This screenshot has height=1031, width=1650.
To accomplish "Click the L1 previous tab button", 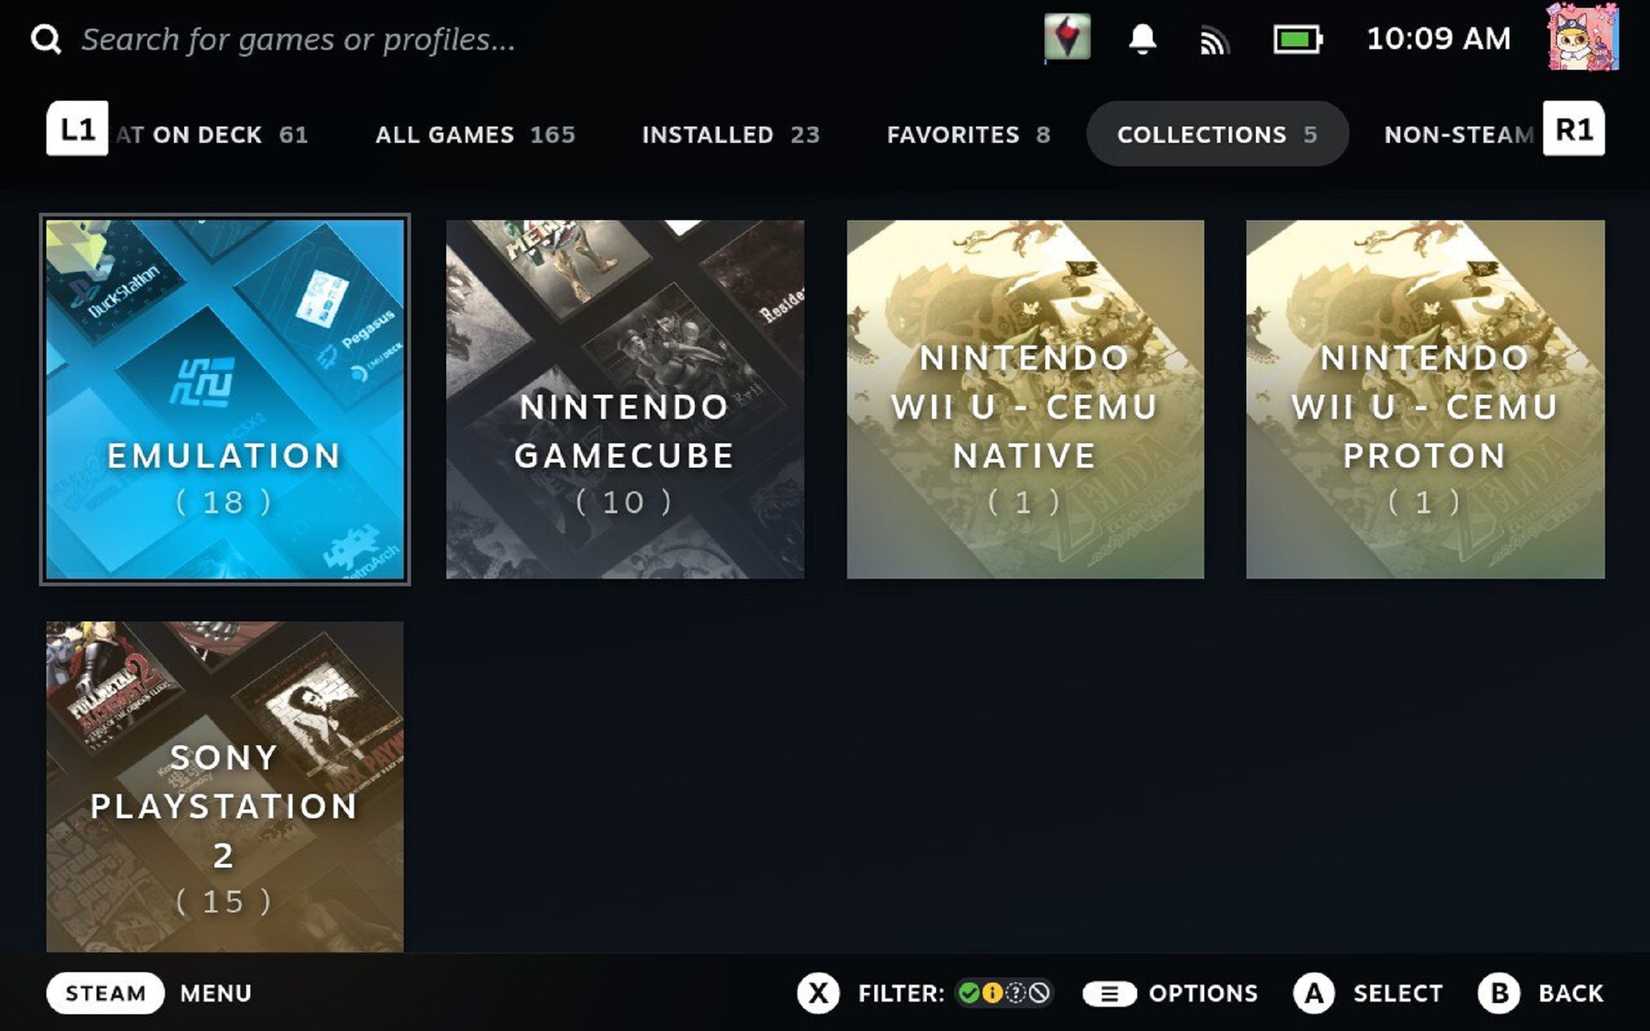I will [77, 129].
